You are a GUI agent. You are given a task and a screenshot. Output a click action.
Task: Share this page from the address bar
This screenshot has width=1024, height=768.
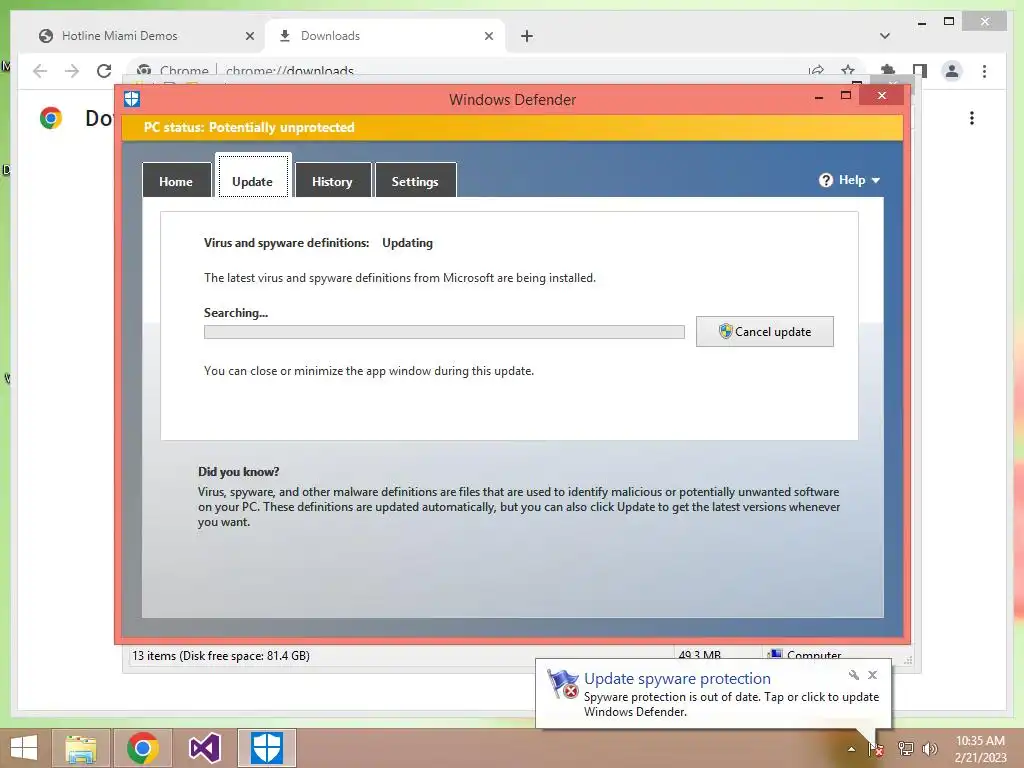point(816,70)
